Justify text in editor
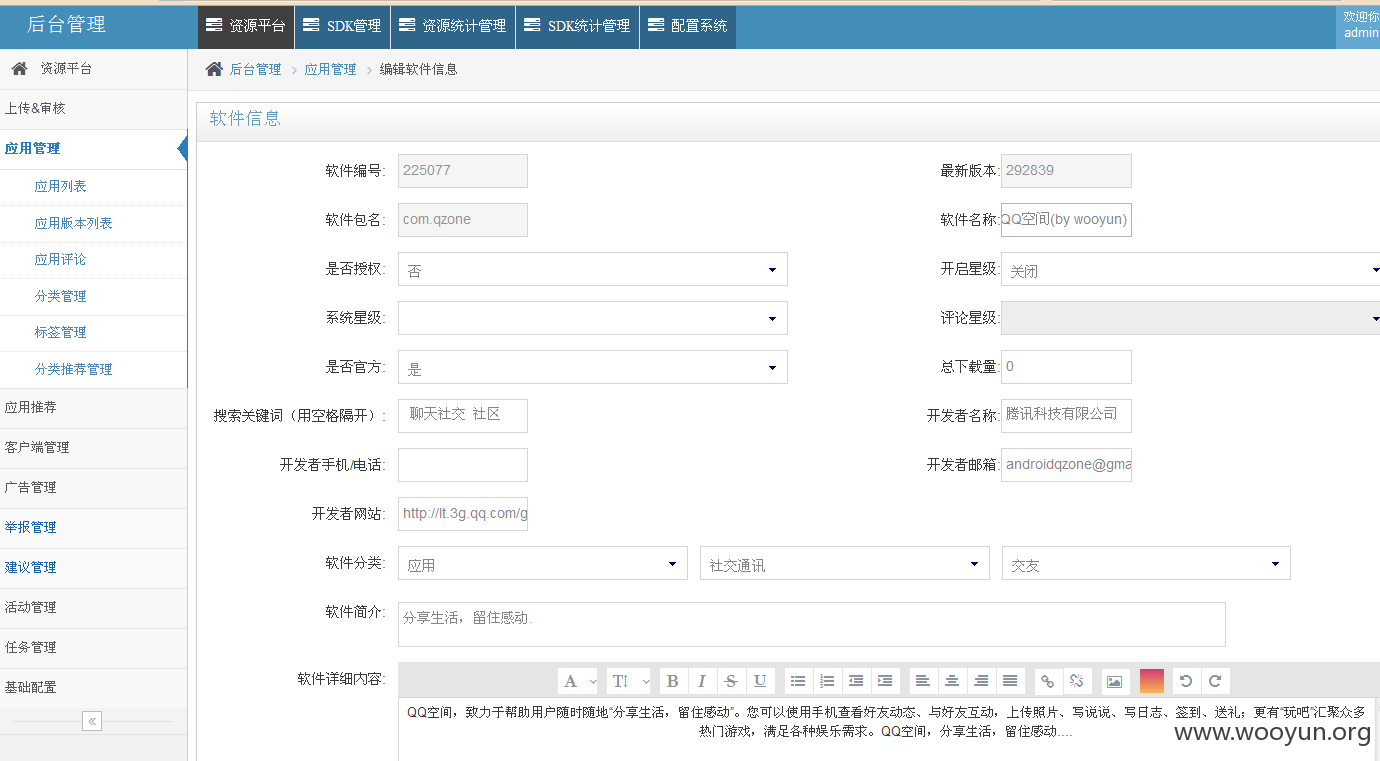The width and height of the screenshot is (1380, 761). (x=1010, y=681)
